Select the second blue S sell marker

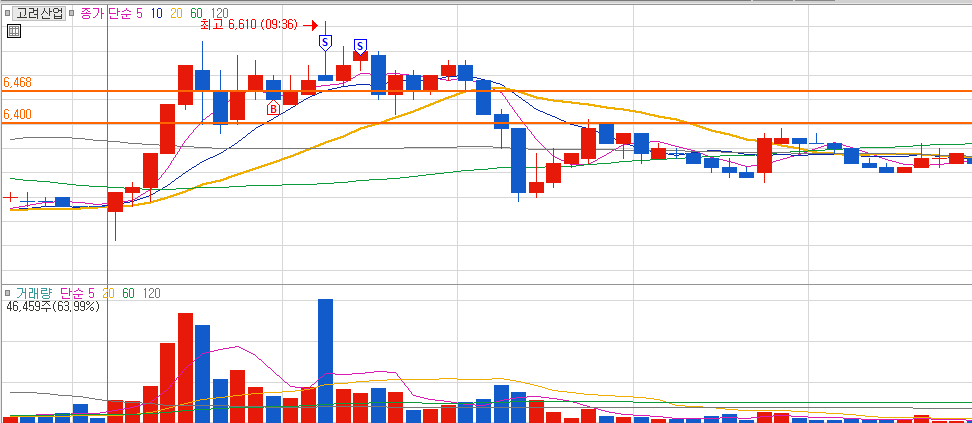pyautogui.click(x=360, y=45)
